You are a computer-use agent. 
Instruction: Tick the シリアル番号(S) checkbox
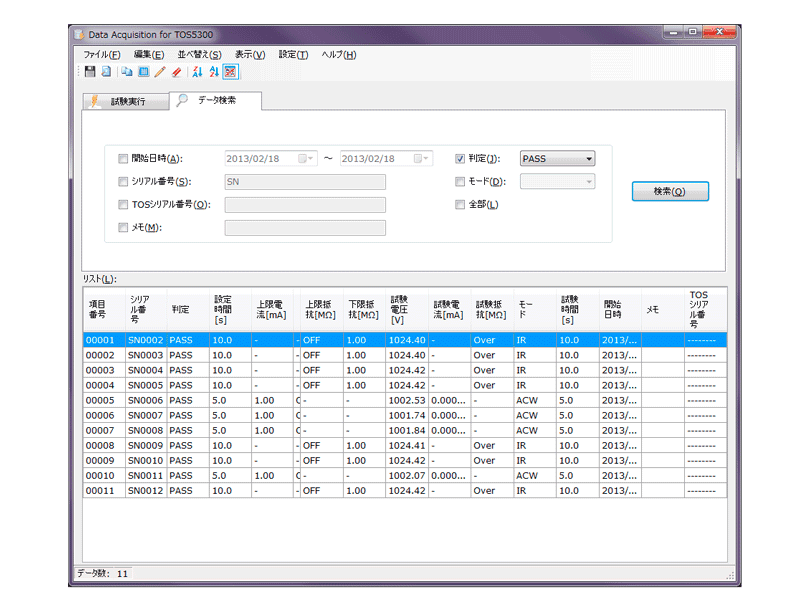[x=123, y=182]
